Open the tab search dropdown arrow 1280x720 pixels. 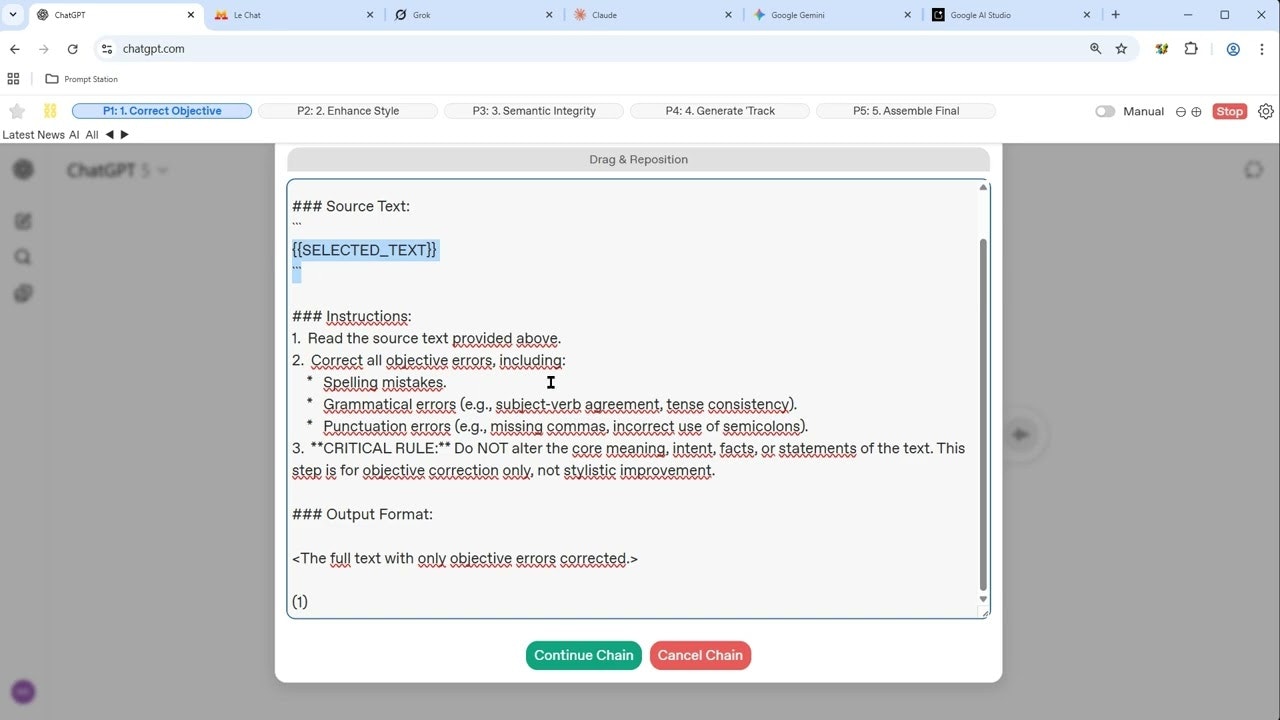click(13, 15)
